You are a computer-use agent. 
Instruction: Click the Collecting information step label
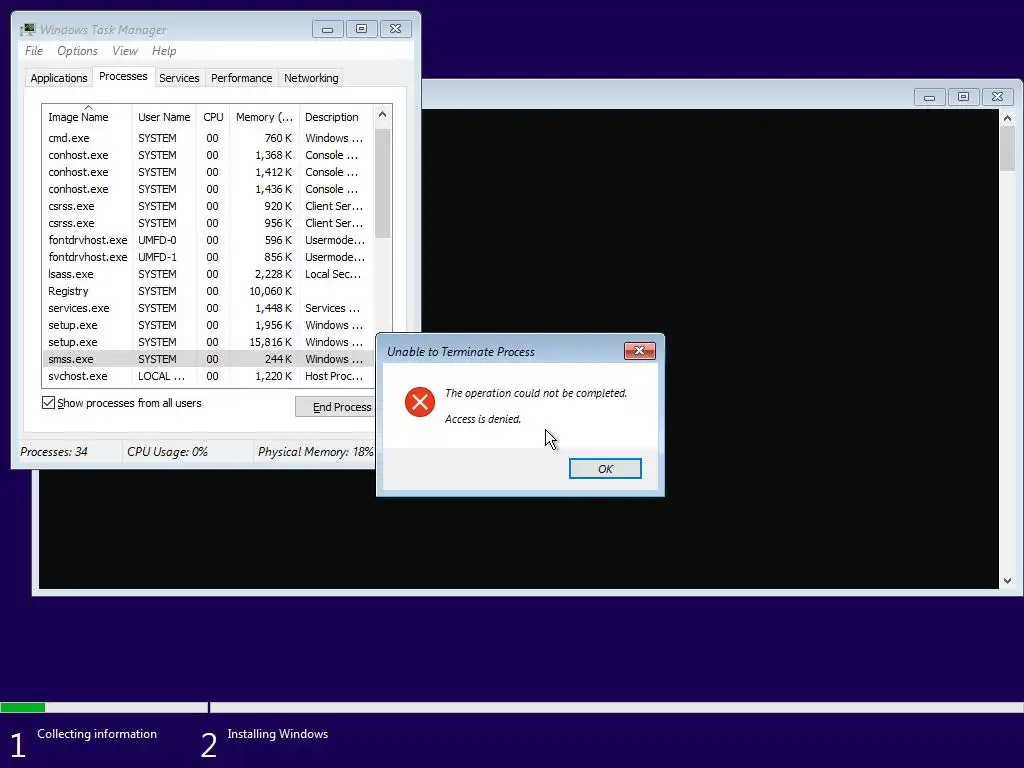(x=97, y=733)
